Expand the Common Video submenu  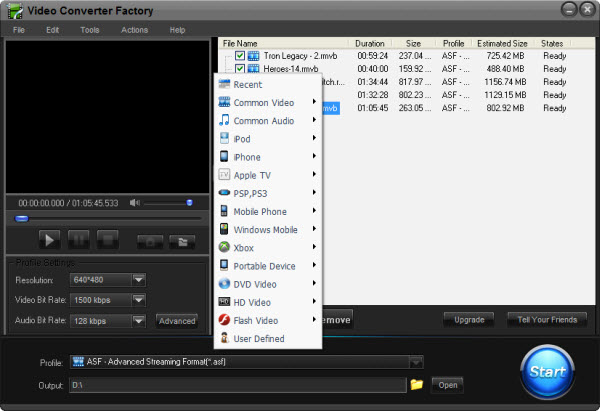pos(314,101)
